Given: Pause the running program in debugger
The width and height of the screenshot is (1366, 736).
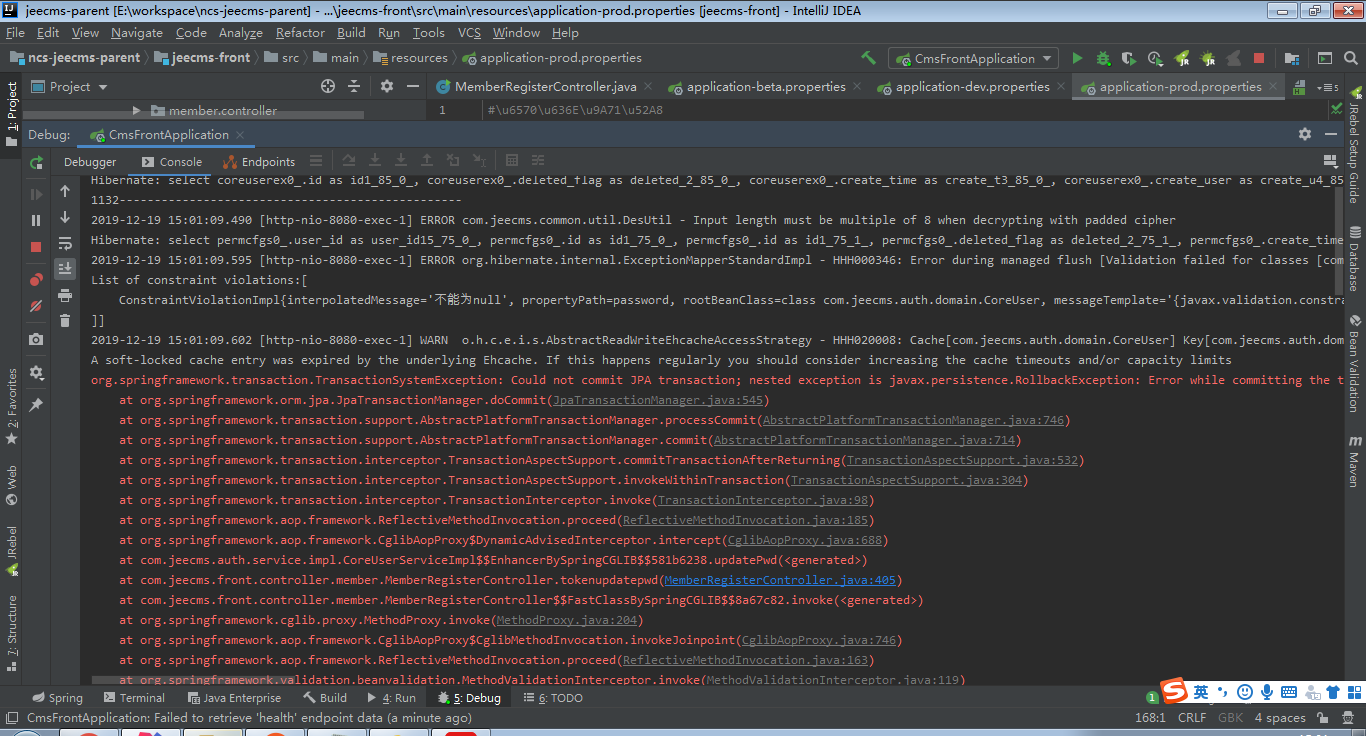Looking at the screenshot, I should pyautogui.click(x=37, y=220).
